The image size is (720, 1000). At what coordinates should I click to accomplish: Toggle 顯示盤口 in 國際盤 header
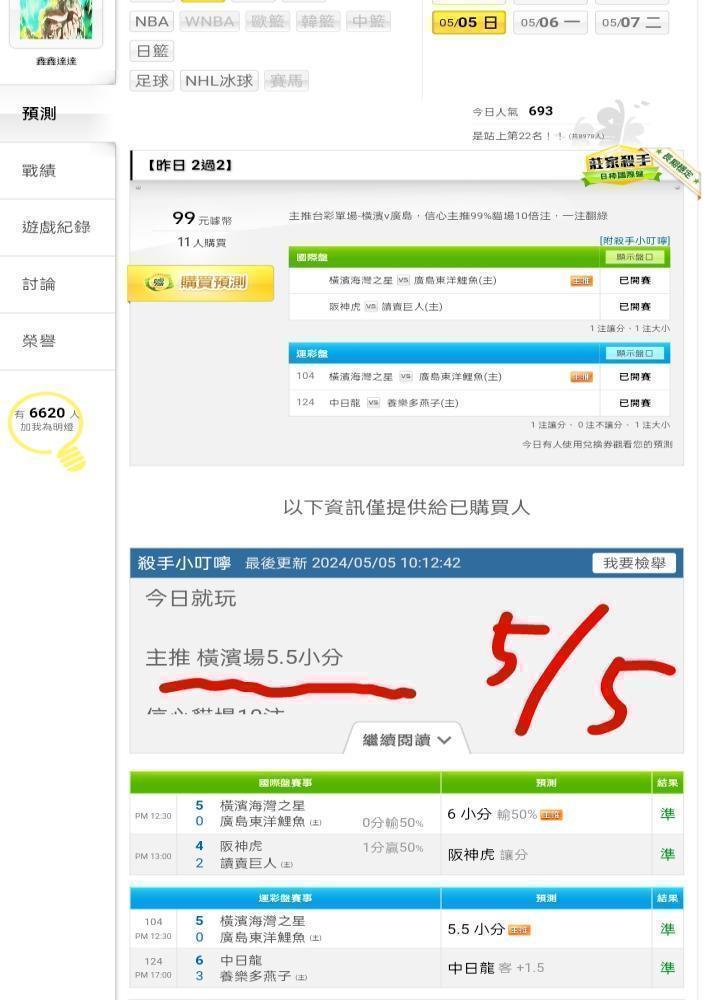pyautogui.click(x=635, y=257)
